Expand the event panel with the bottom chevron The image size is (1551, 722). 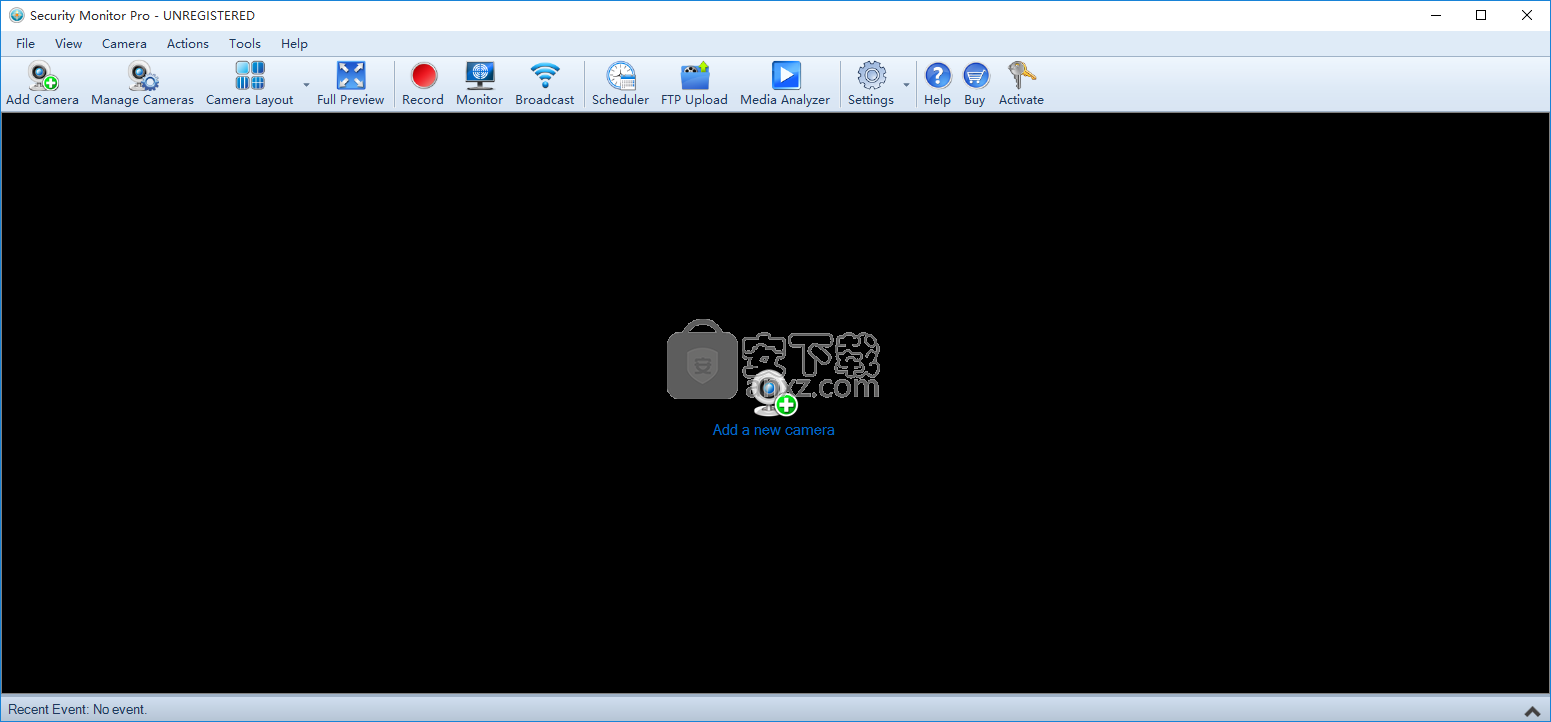point(1532,710)
